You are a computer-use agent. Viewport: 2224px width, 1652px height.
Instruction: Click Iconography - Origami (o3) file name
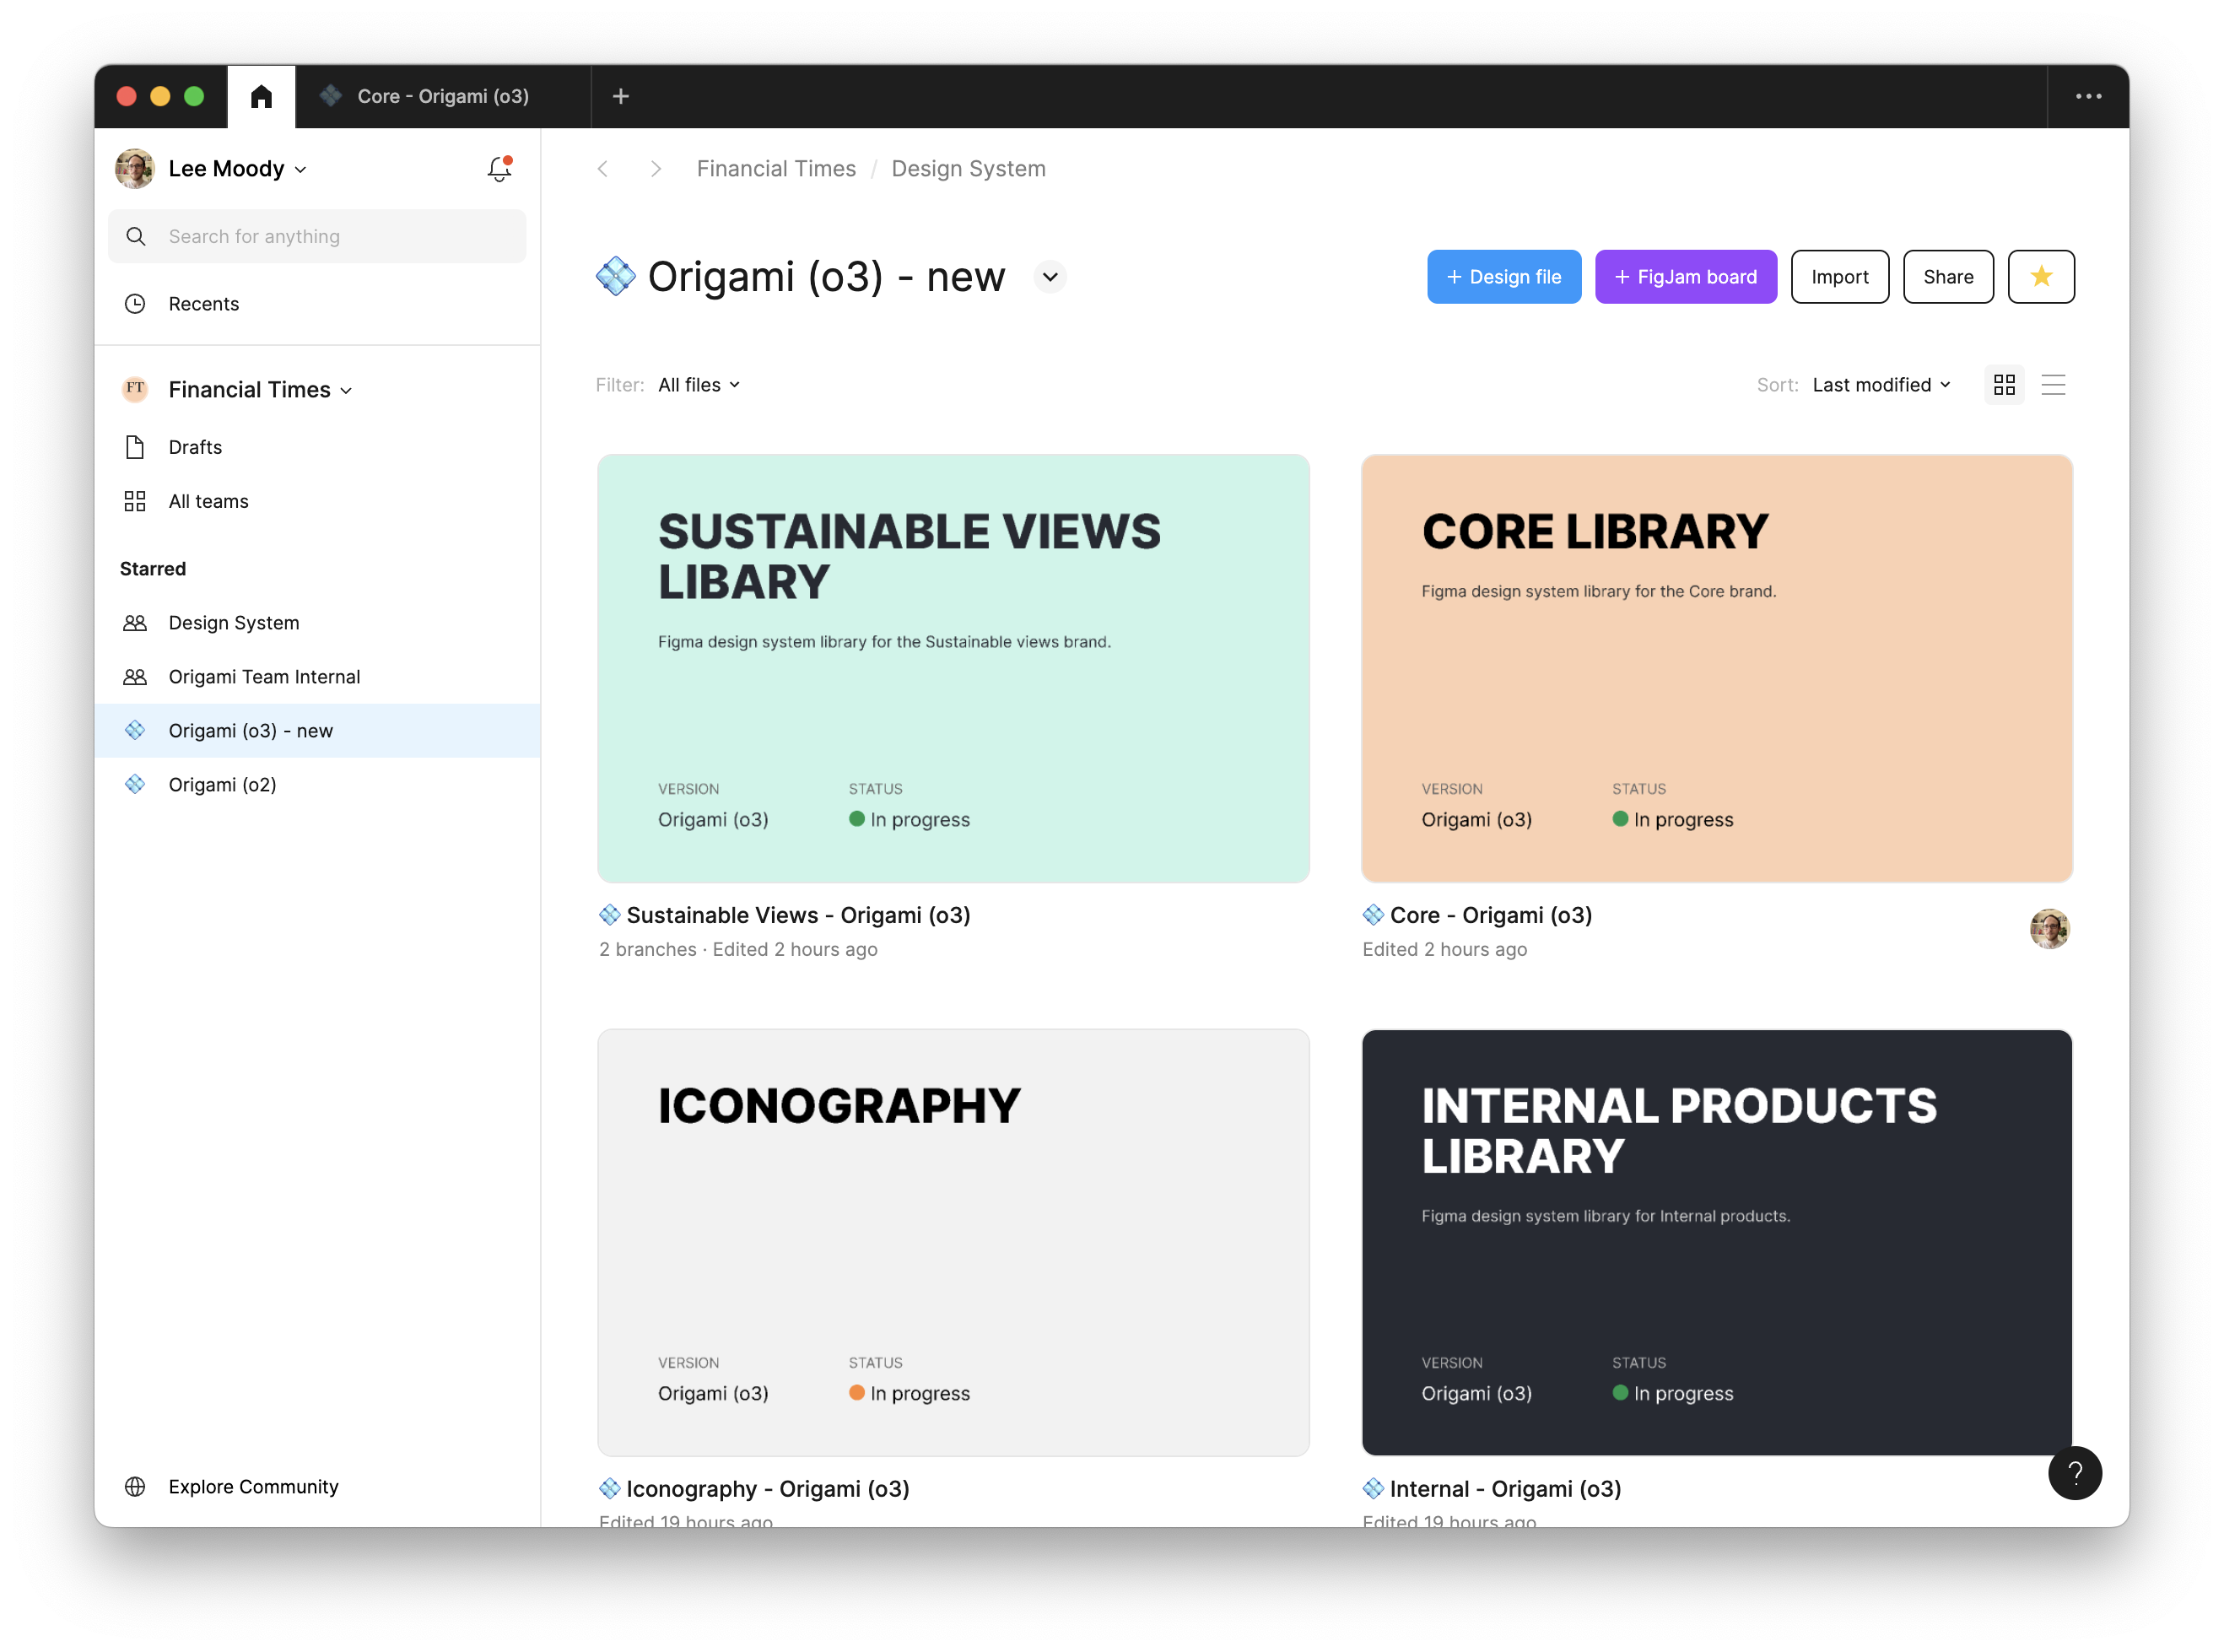tap(767, 1488)
